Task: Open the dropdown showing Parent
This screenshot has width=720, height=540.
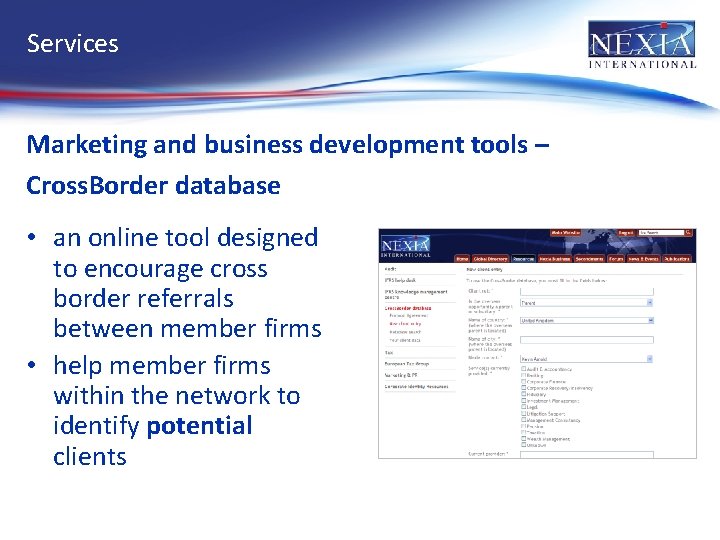Action: (587, 303)
